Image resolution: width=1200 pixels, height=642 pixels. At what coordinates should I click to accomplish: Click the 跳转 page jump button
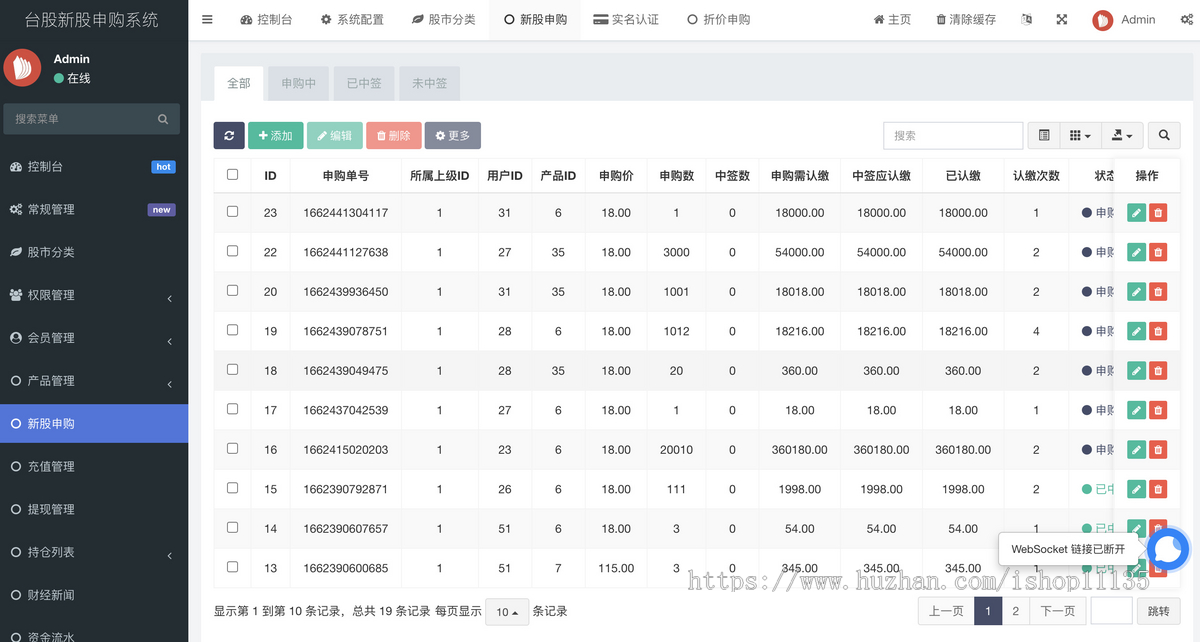tap(1158, 611)
